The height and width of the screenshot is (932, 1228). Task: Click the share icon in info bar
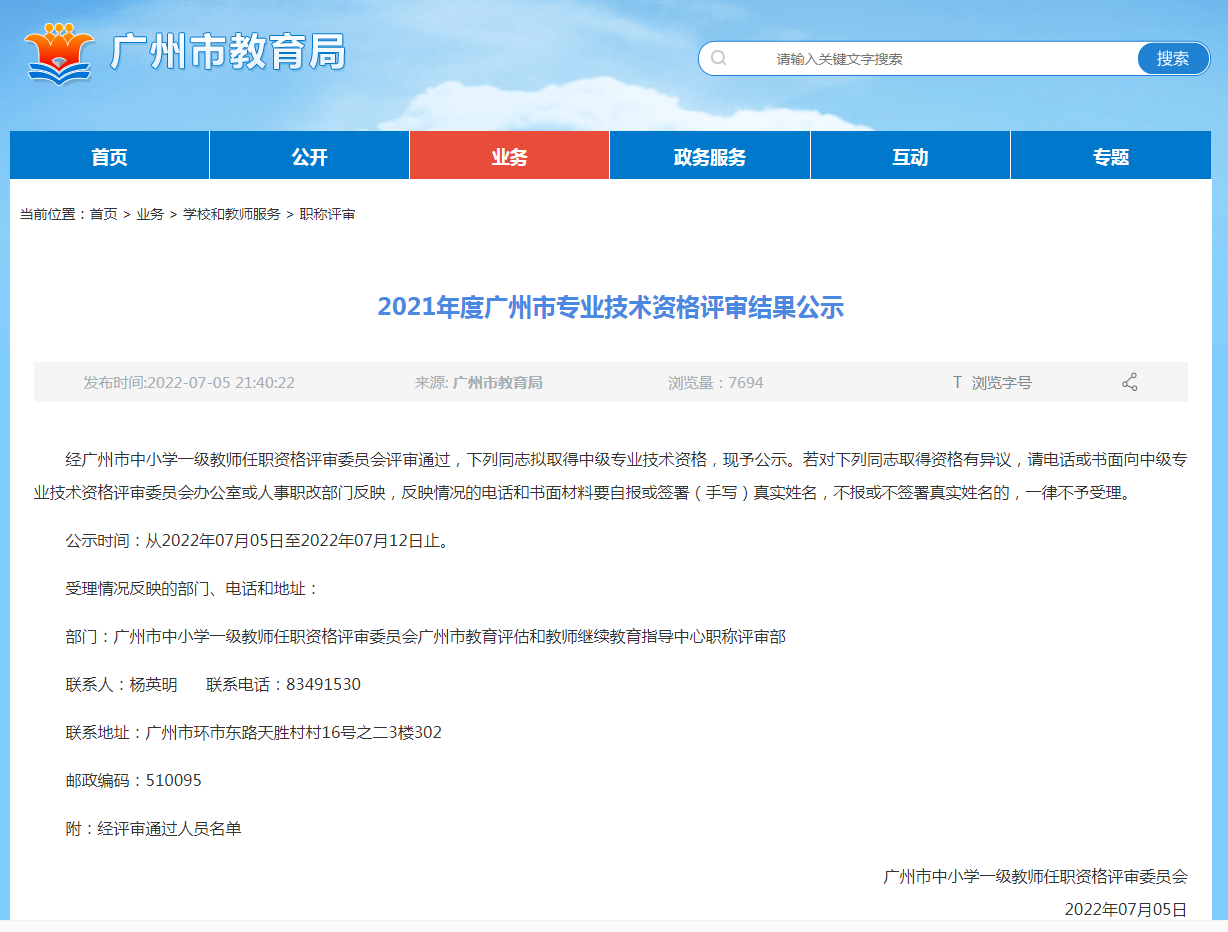[1130, 382]
